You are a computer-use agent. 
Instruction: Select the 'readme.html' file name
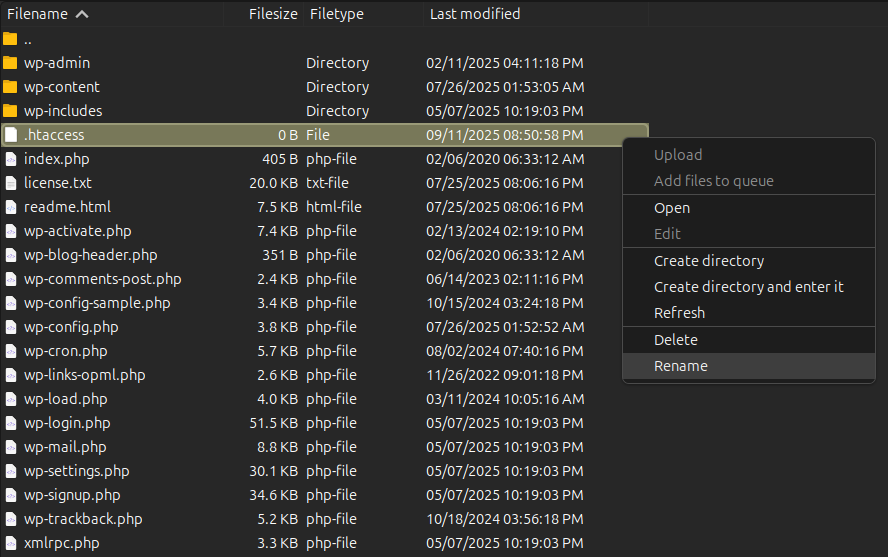[x=67, y=207]
